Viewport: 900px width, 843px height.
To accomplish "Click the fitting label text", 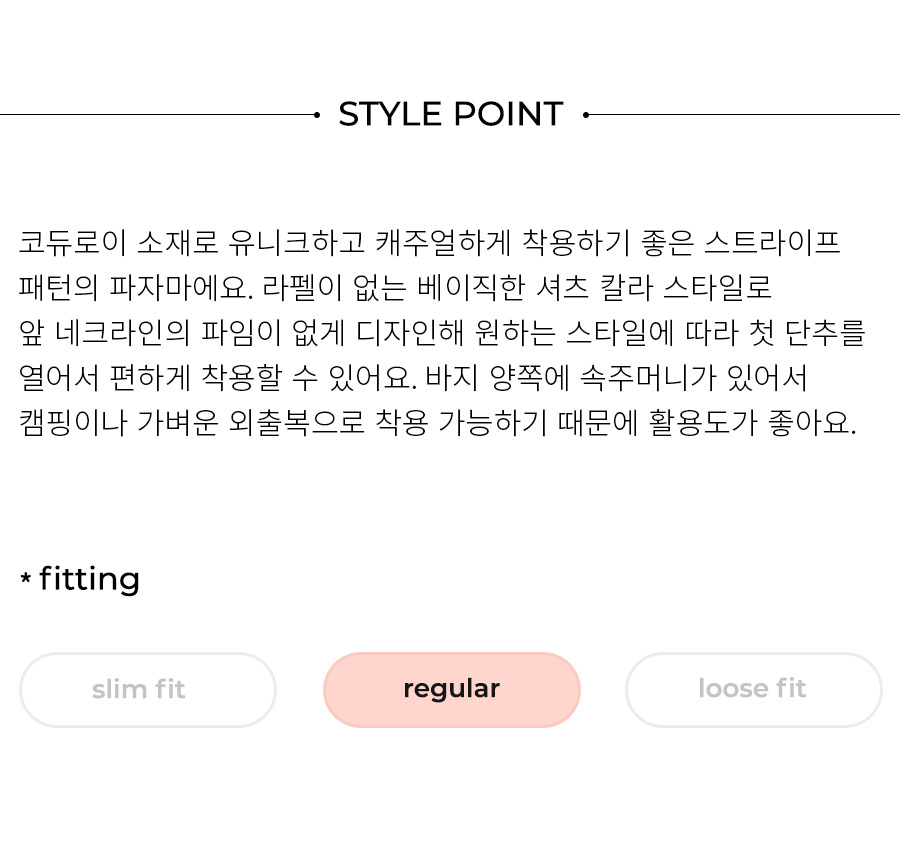I will tap(90, 578).
